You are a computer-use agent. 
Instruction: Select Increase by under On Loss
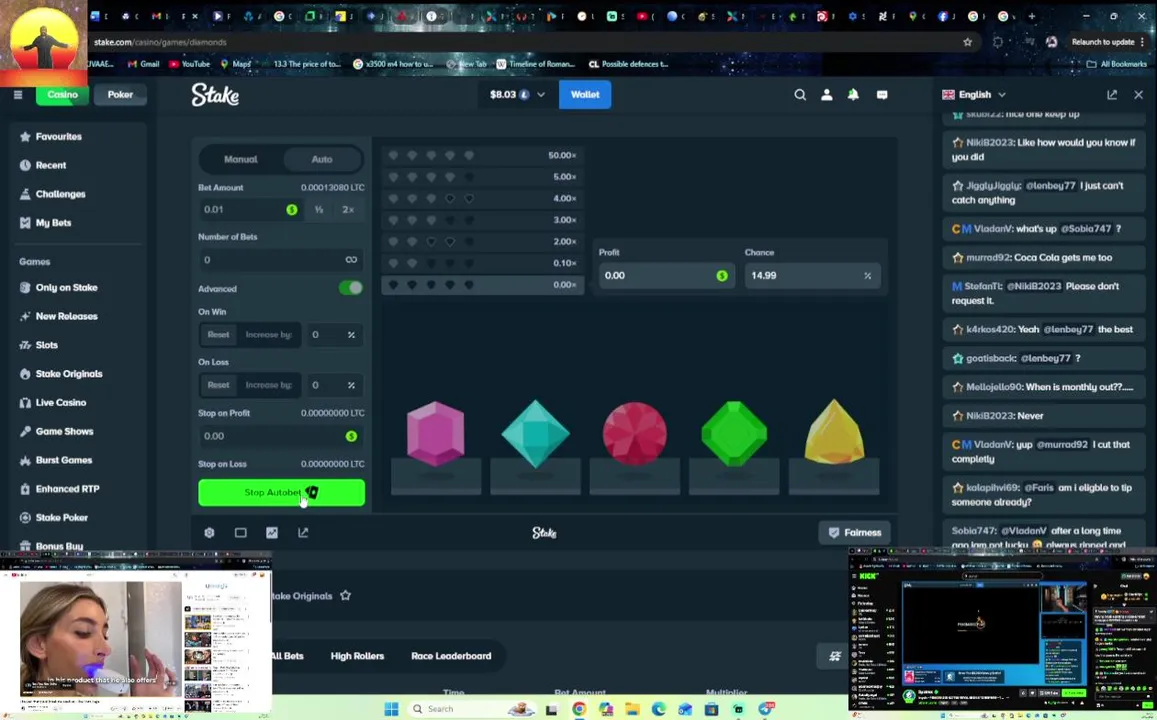point(269,385)
